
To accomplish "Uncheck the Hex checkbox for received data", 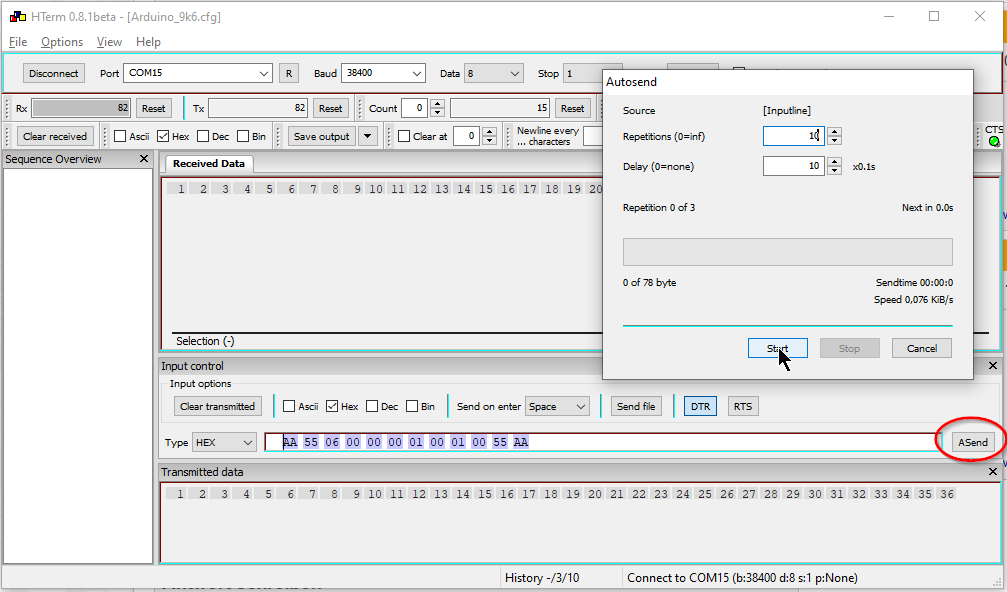I will click(163, 136).
